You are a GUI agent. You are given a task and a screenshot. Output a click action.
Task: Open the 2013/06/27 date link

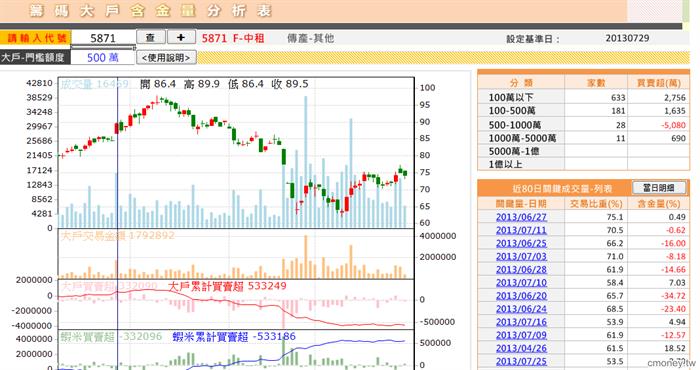tap(521, 217)
